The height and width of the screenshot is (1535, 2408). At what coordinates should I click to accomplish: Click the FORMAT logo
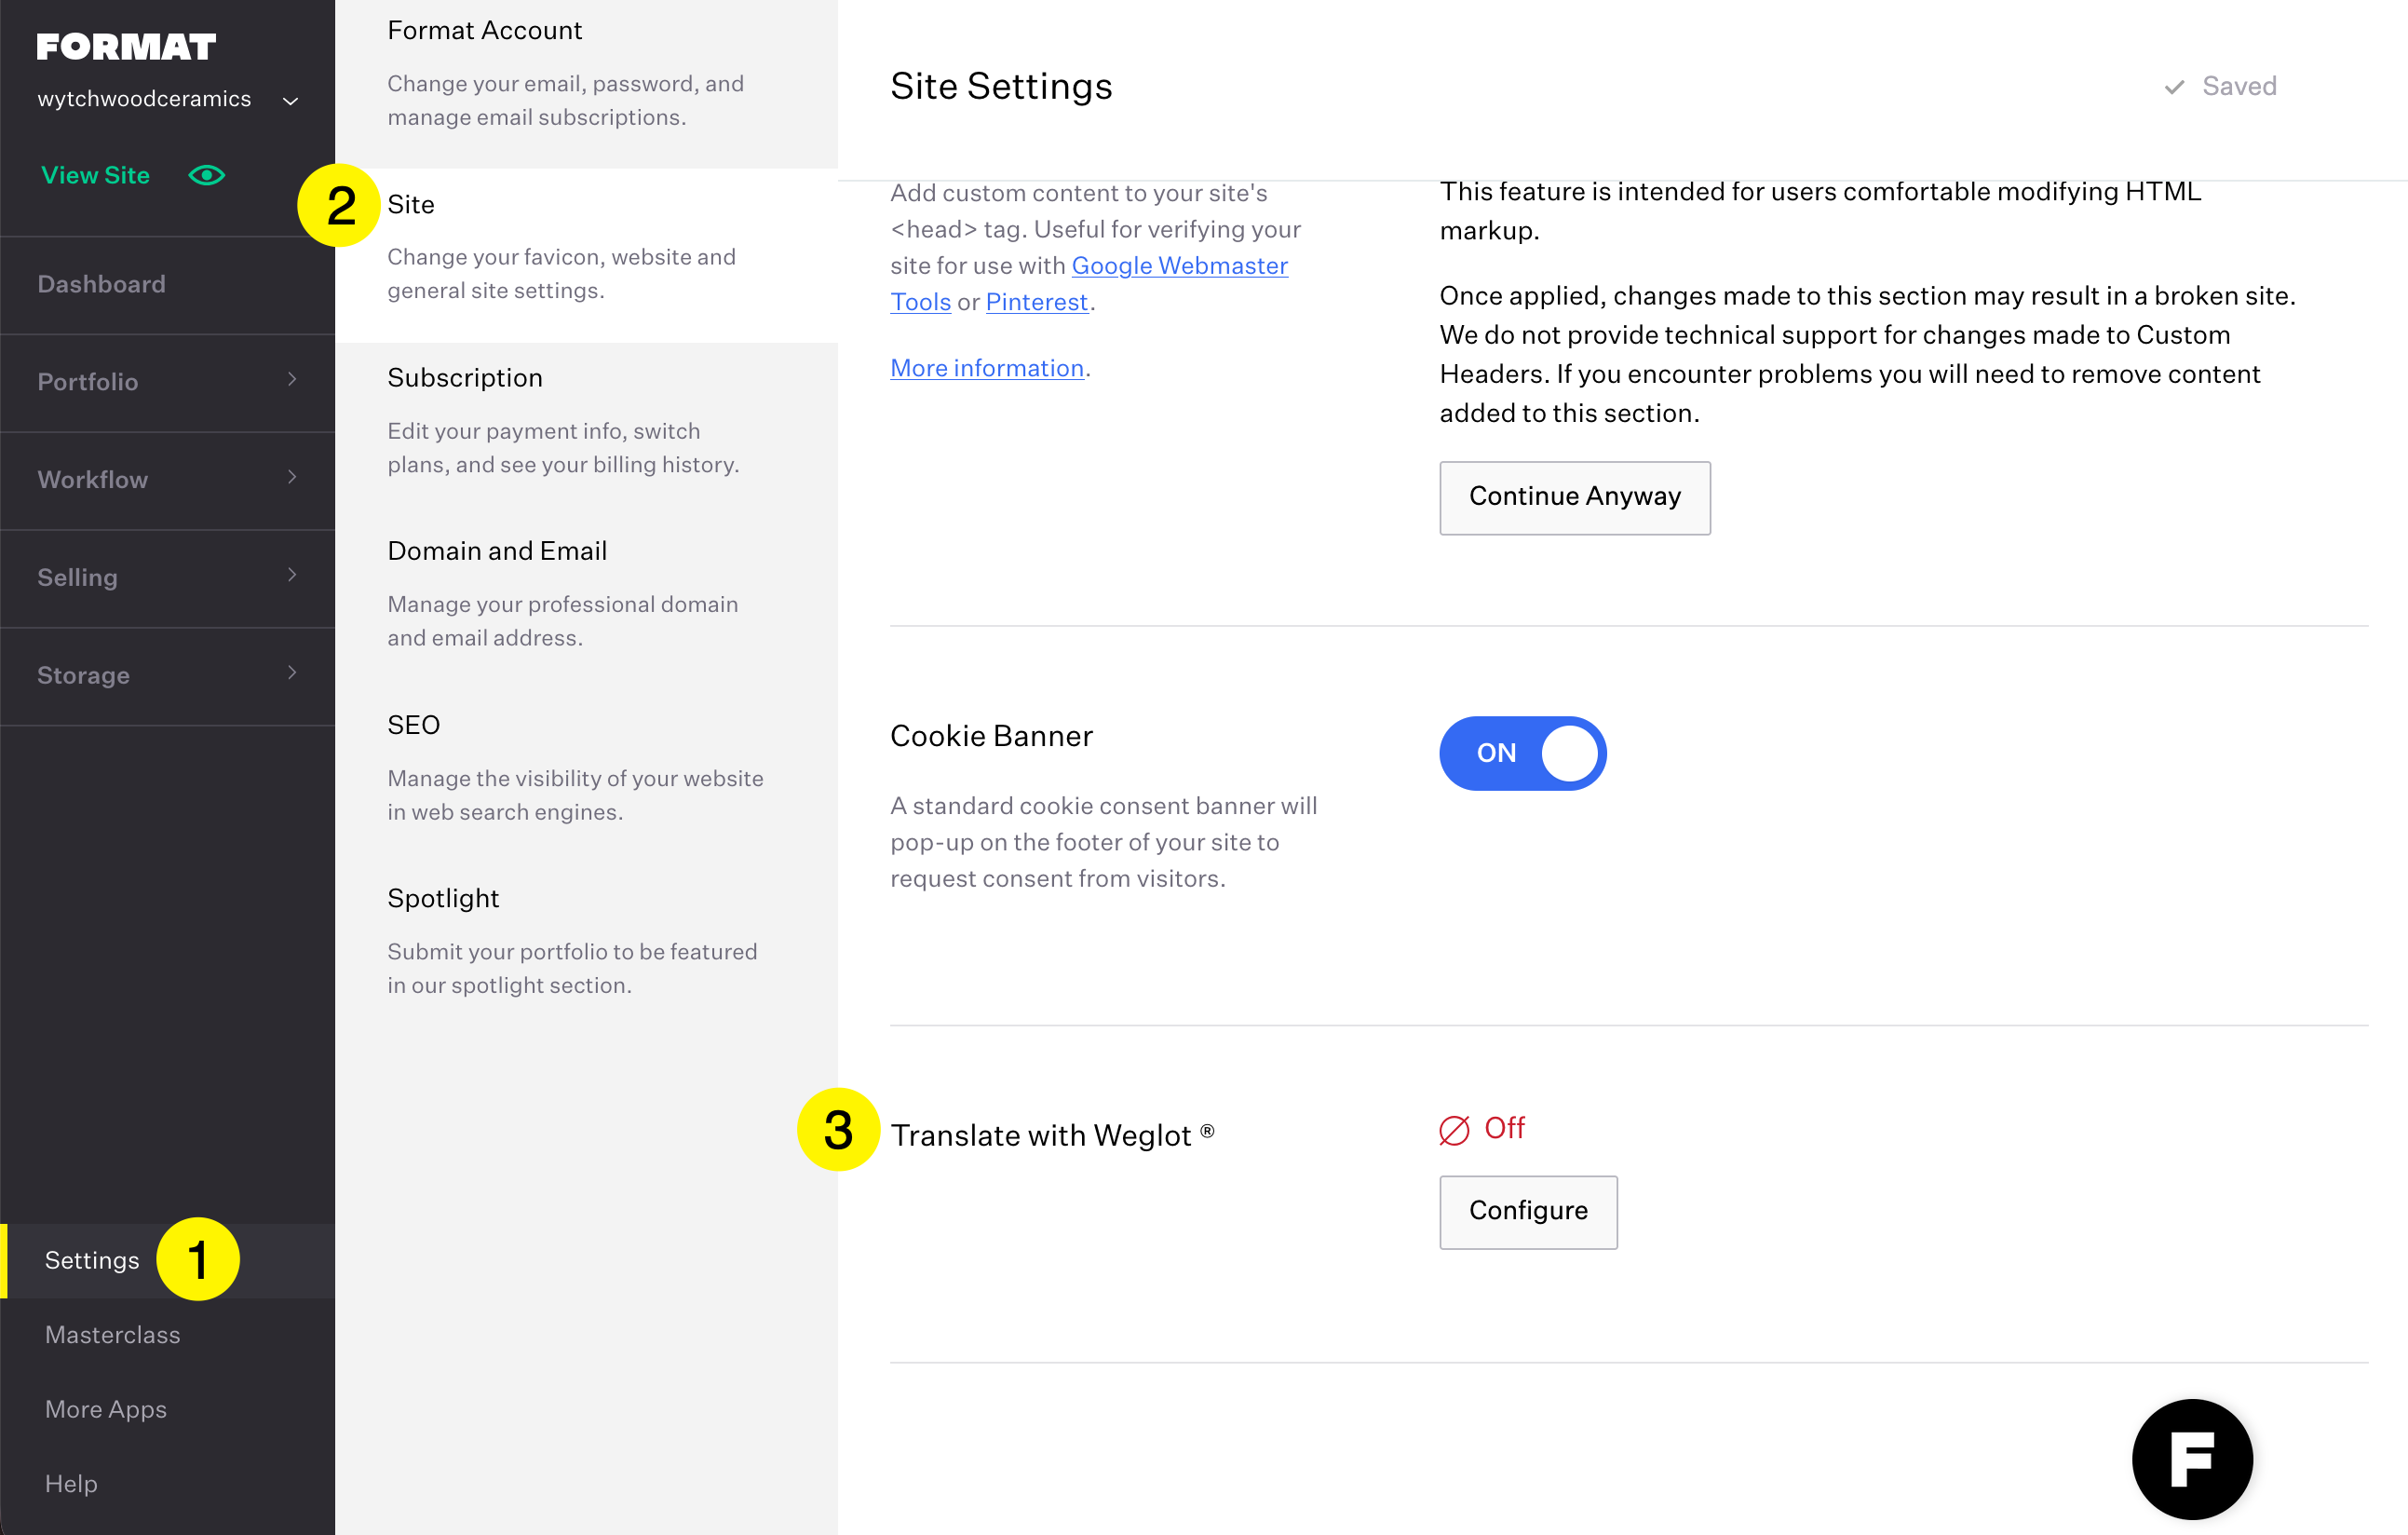pyautogui.click(x=126, y=46)
